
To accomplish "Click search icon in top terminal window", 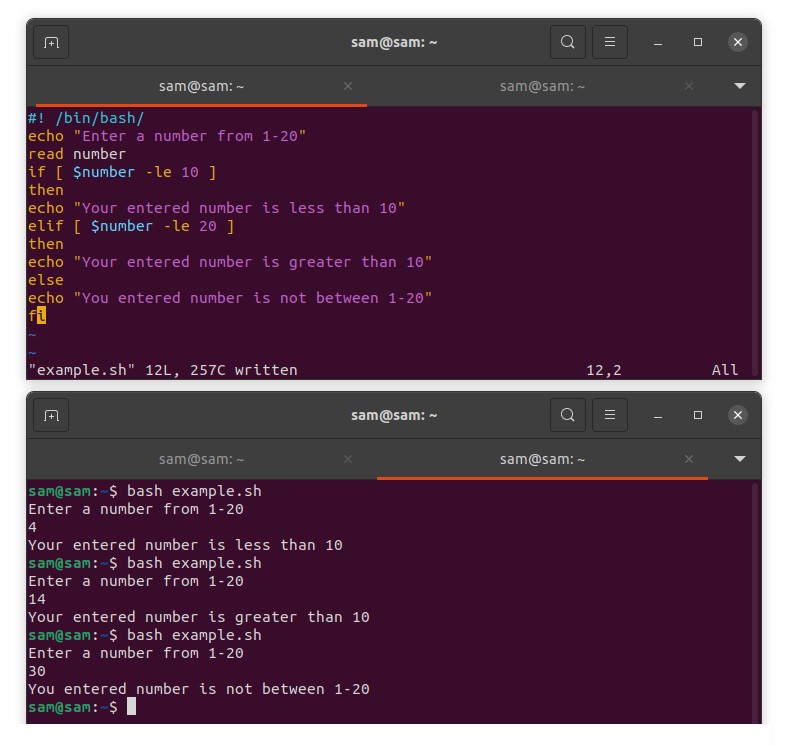I will pyautogui.click(x=567, y=42).
